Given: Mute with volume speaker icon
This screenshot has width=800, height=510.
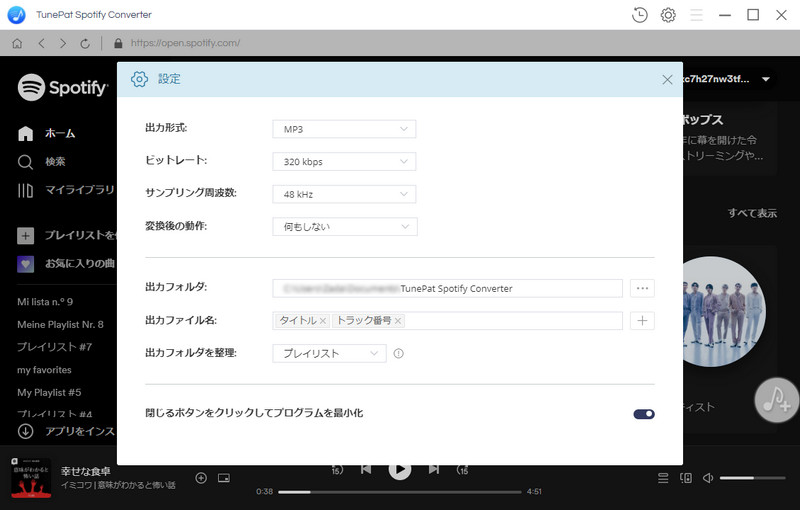Looking at the screenshot, I should click(x=708, y=478).
